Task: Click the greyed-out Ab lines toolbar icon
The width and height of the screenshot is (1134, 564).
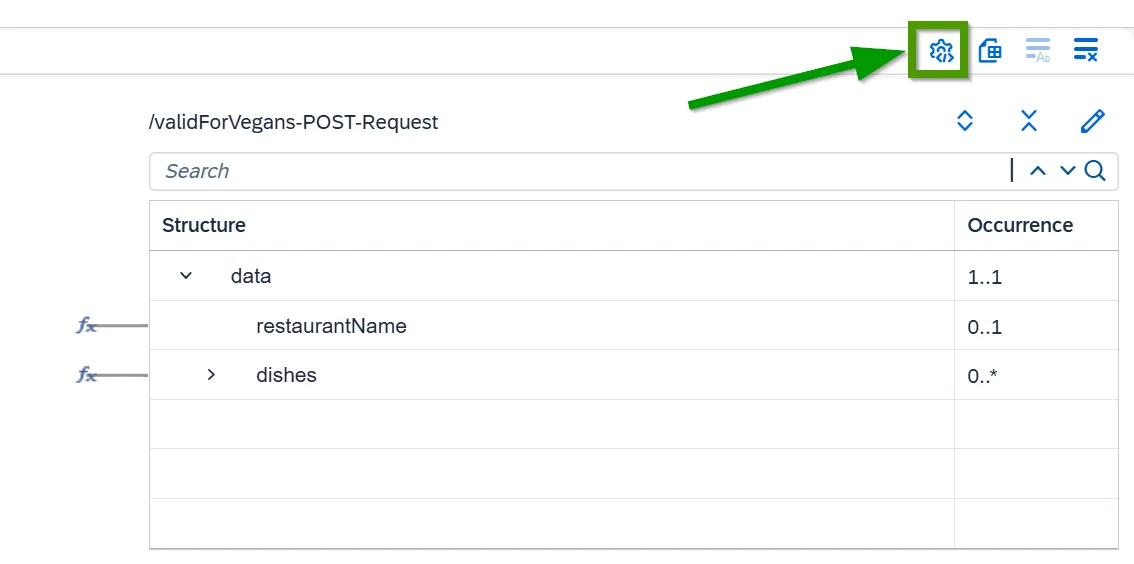Action: tap(1038, 51)
